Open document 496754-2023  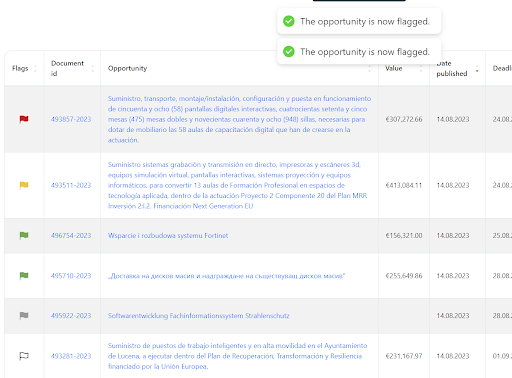pos(71,235)
